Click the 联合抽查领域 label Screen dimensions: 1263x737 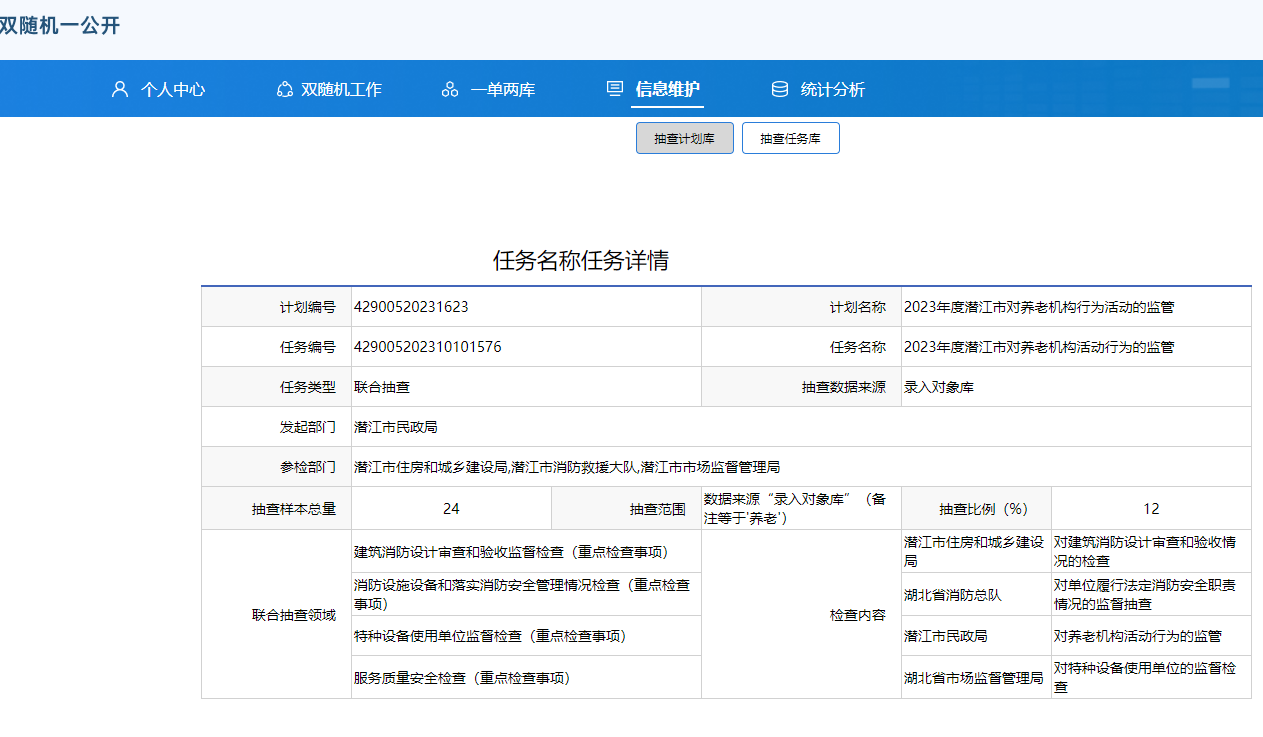click(x=294, y=615)
